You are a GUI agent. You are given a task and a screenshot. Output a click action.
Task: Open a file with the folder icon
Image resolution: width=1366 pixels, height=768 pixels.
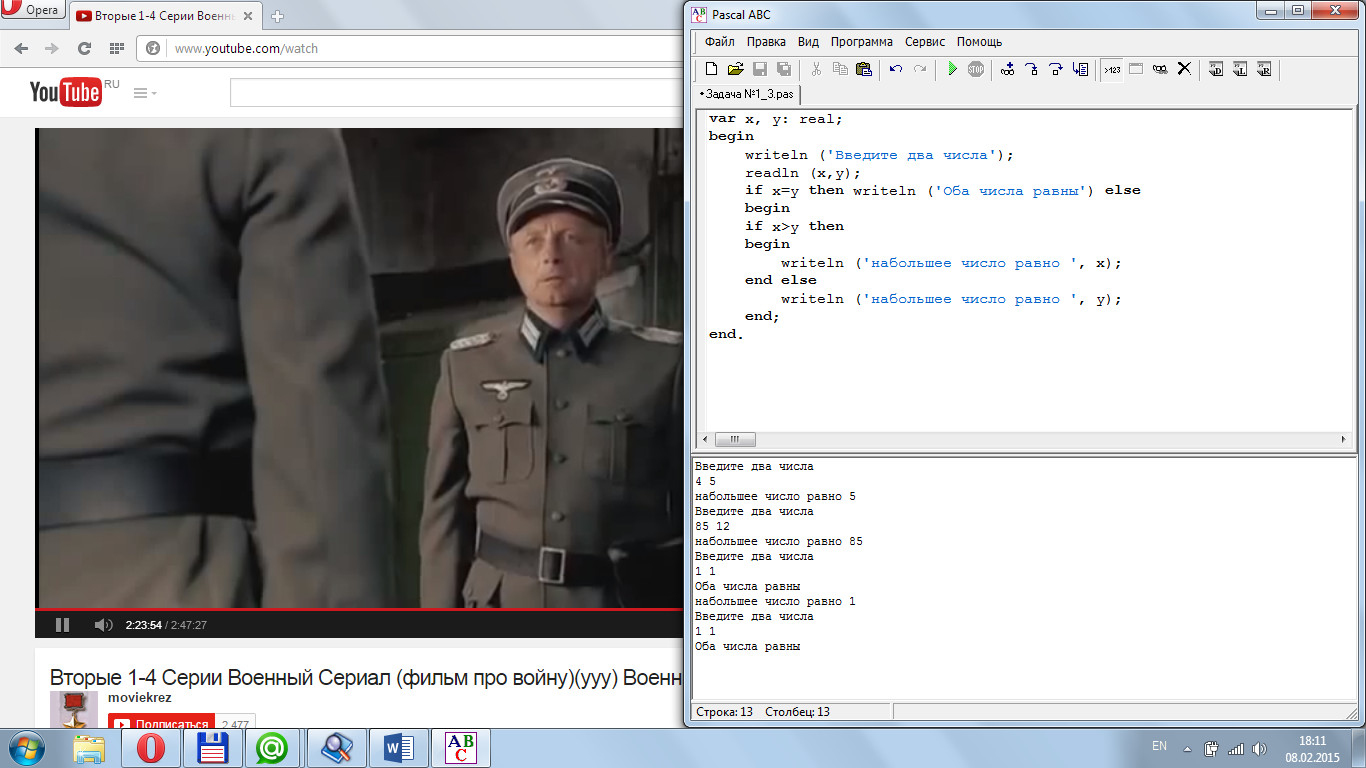735,69
